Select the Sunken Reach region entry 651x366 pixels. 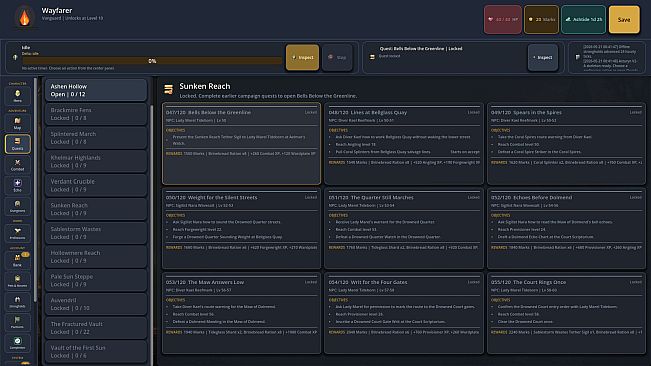(x=96, y=209)
